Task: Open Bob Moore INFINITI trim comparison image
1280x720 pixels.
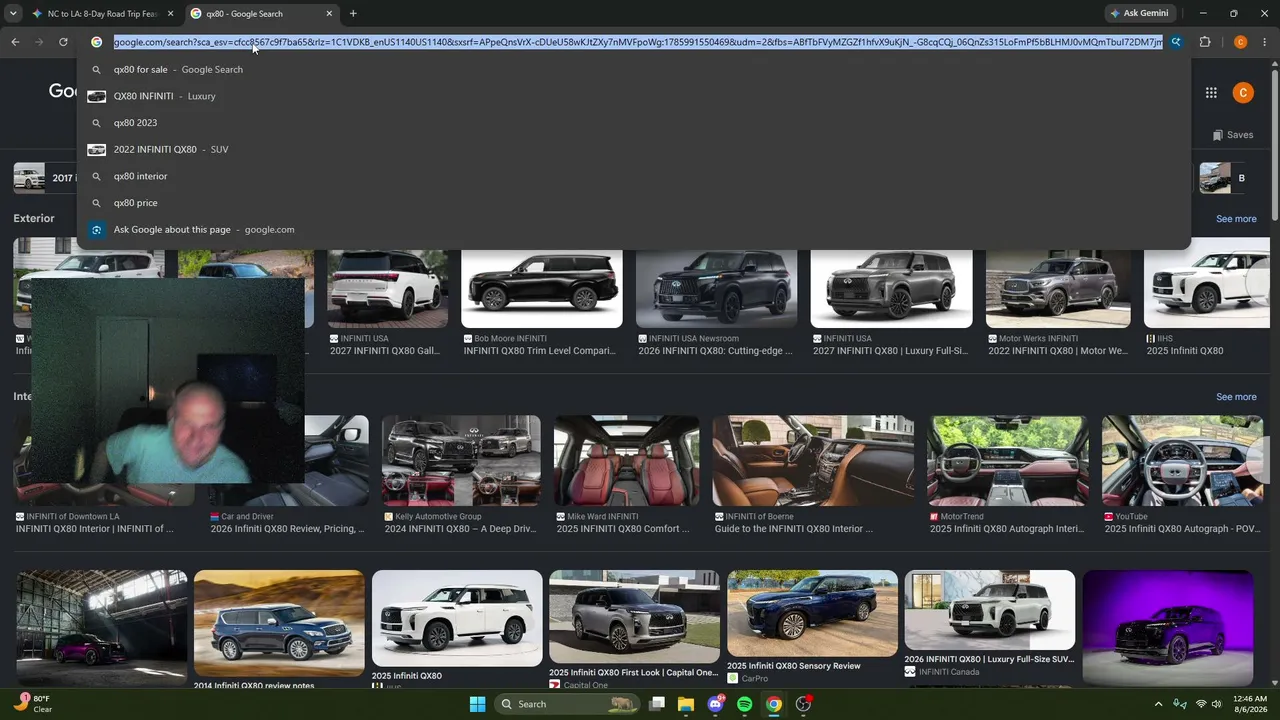Action: coord(541,289)
